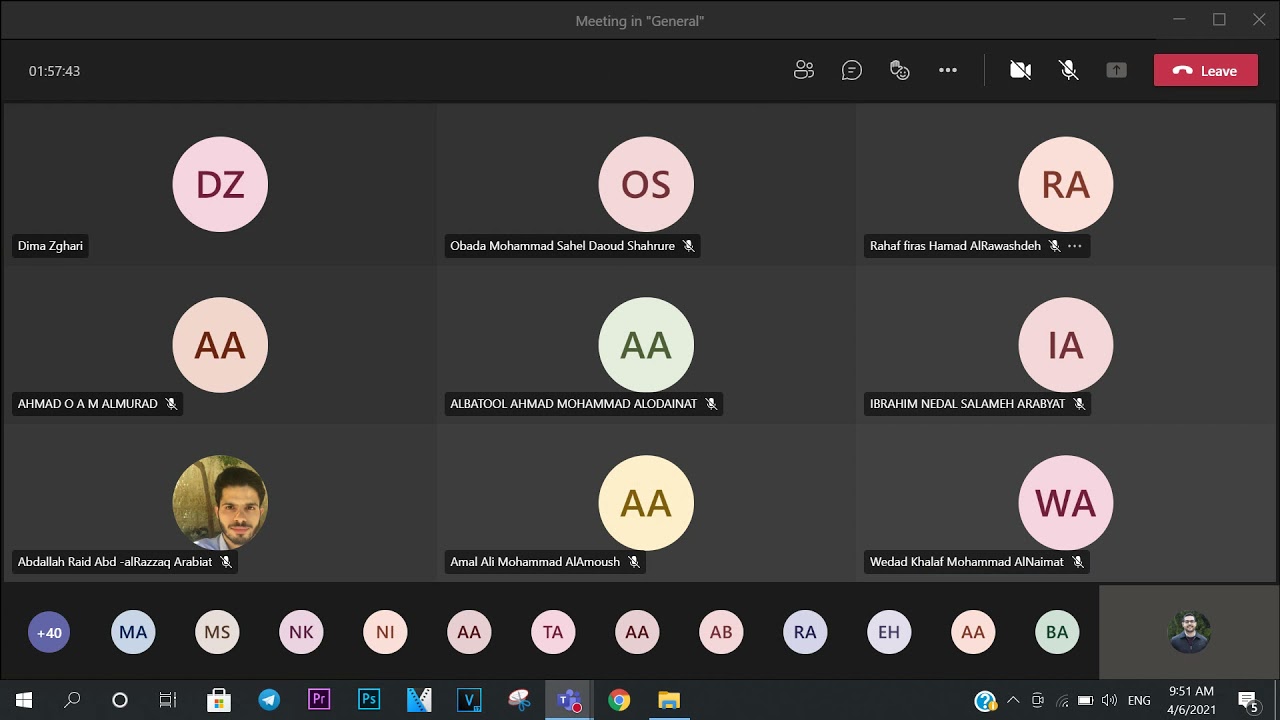This screenshot has width=1280, height=720.
Task: Open File Explorer from taskbar
Action: [x=669, y=700]
